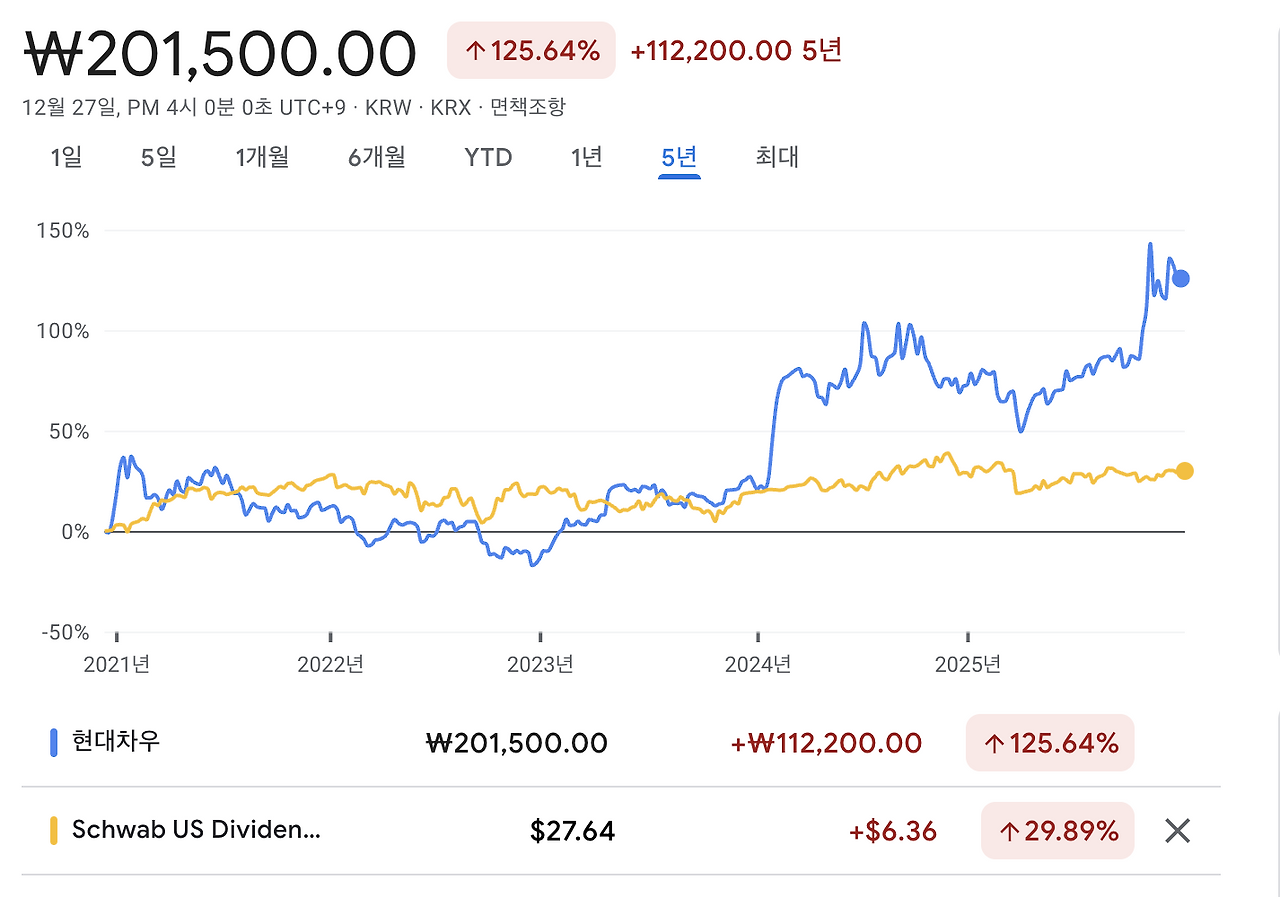Select the 1개월 range tab

pyautogui.click(x=261, y=157)
